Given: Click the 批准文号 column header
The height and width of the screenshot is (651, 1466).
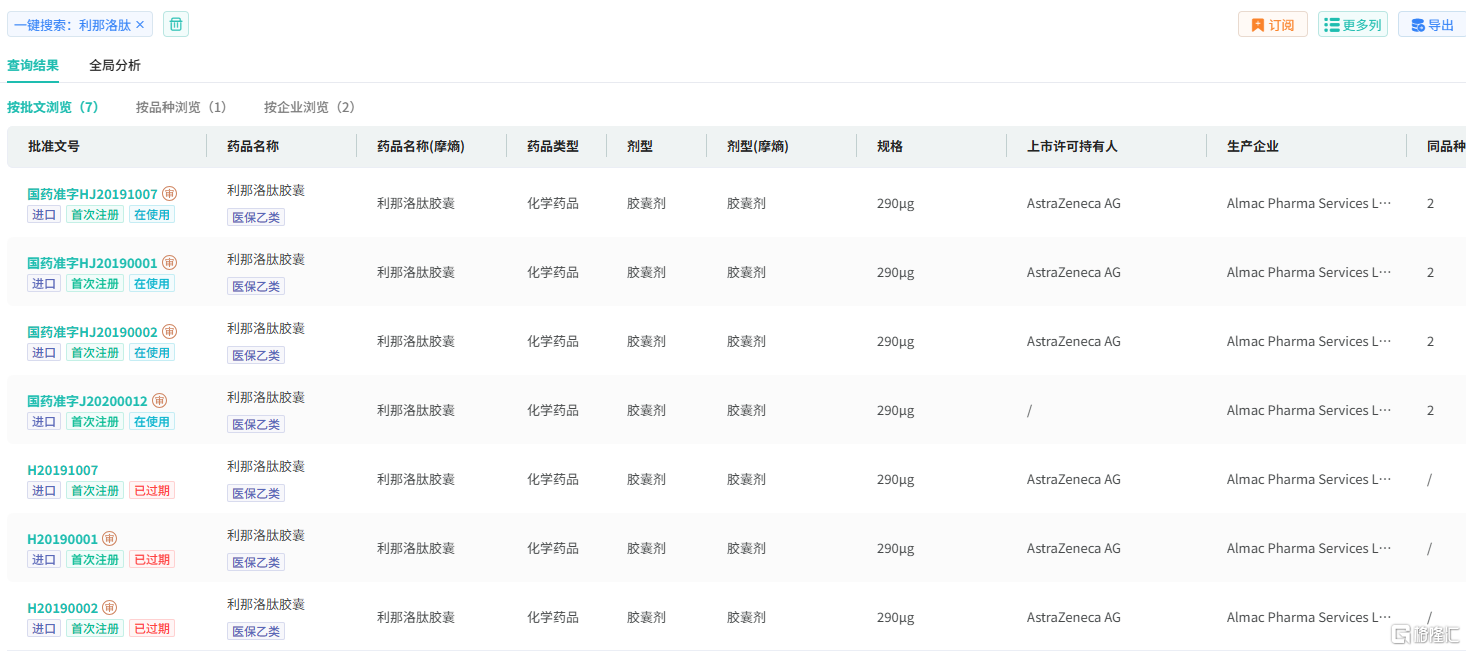Looking at the screenshot, I should tap(54, 146).
